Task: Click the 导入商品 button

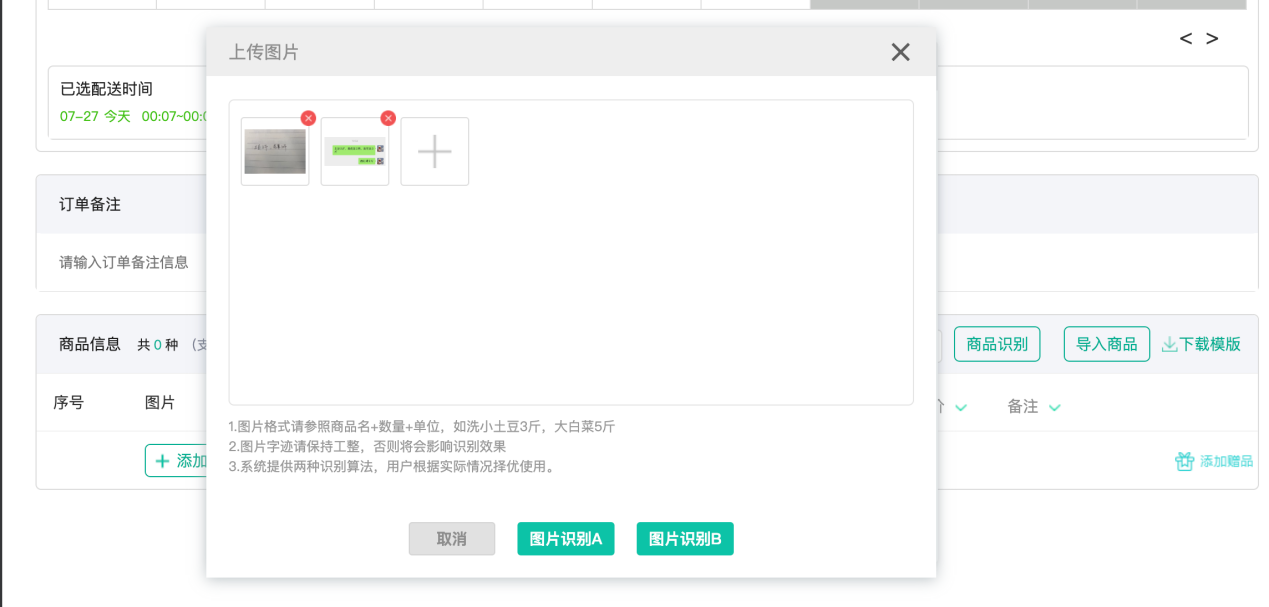Action: tap(1106, 343)
